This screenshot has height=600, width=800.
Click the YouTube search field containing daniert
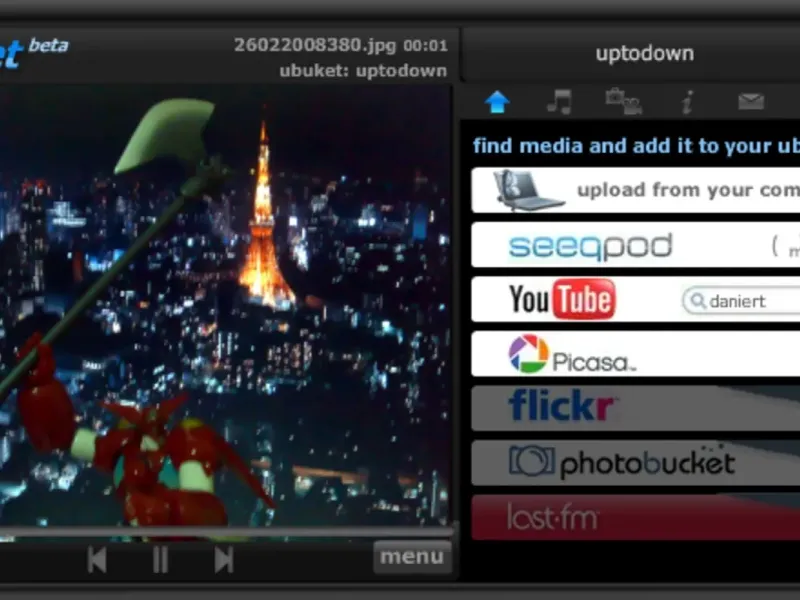[x=741, y=301]
